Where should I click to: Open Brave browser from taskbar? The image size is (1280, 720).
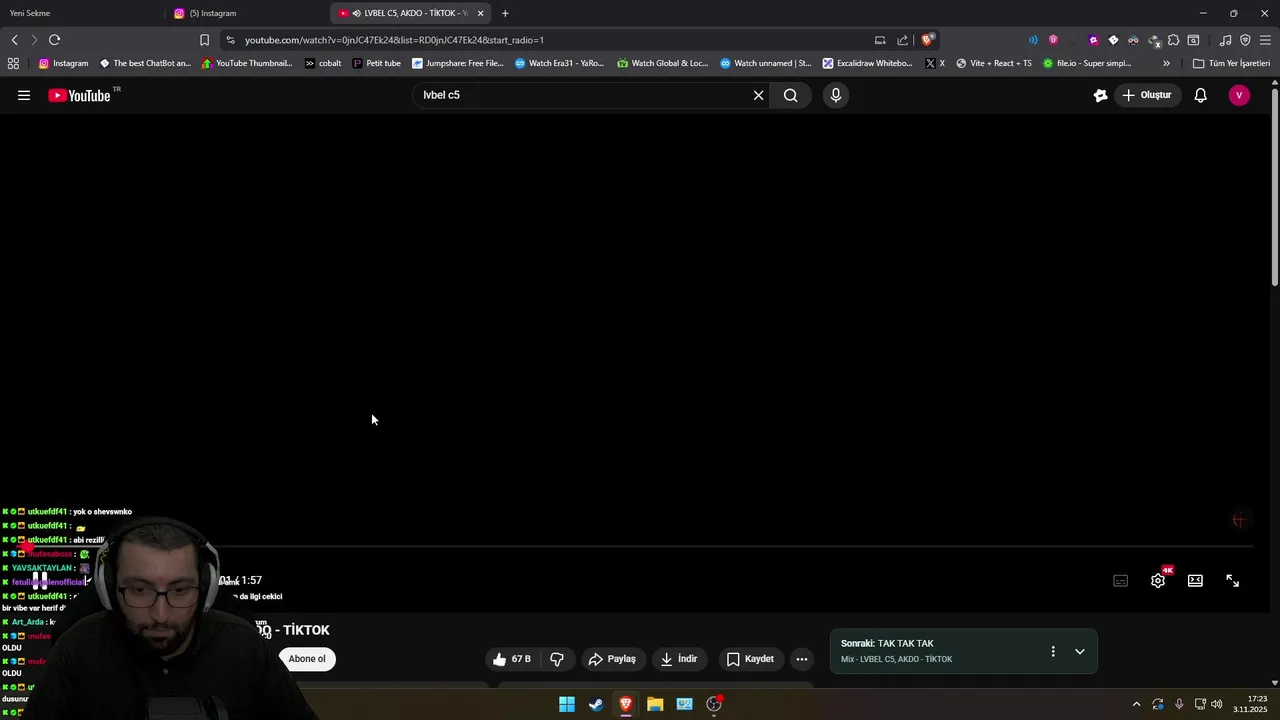pyautogui.click(x=626, y=704)
